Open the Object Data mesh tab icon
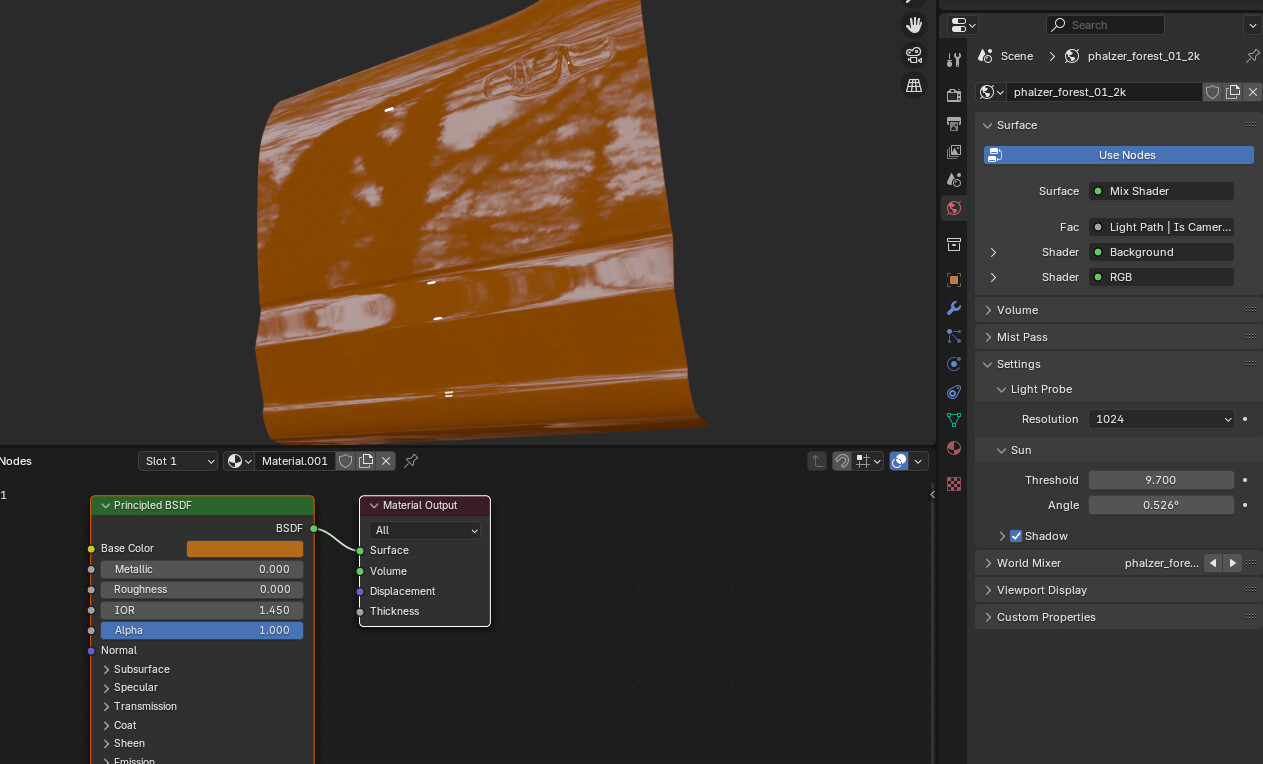This screenshot has width=1263, height=764. coord(954,420)
